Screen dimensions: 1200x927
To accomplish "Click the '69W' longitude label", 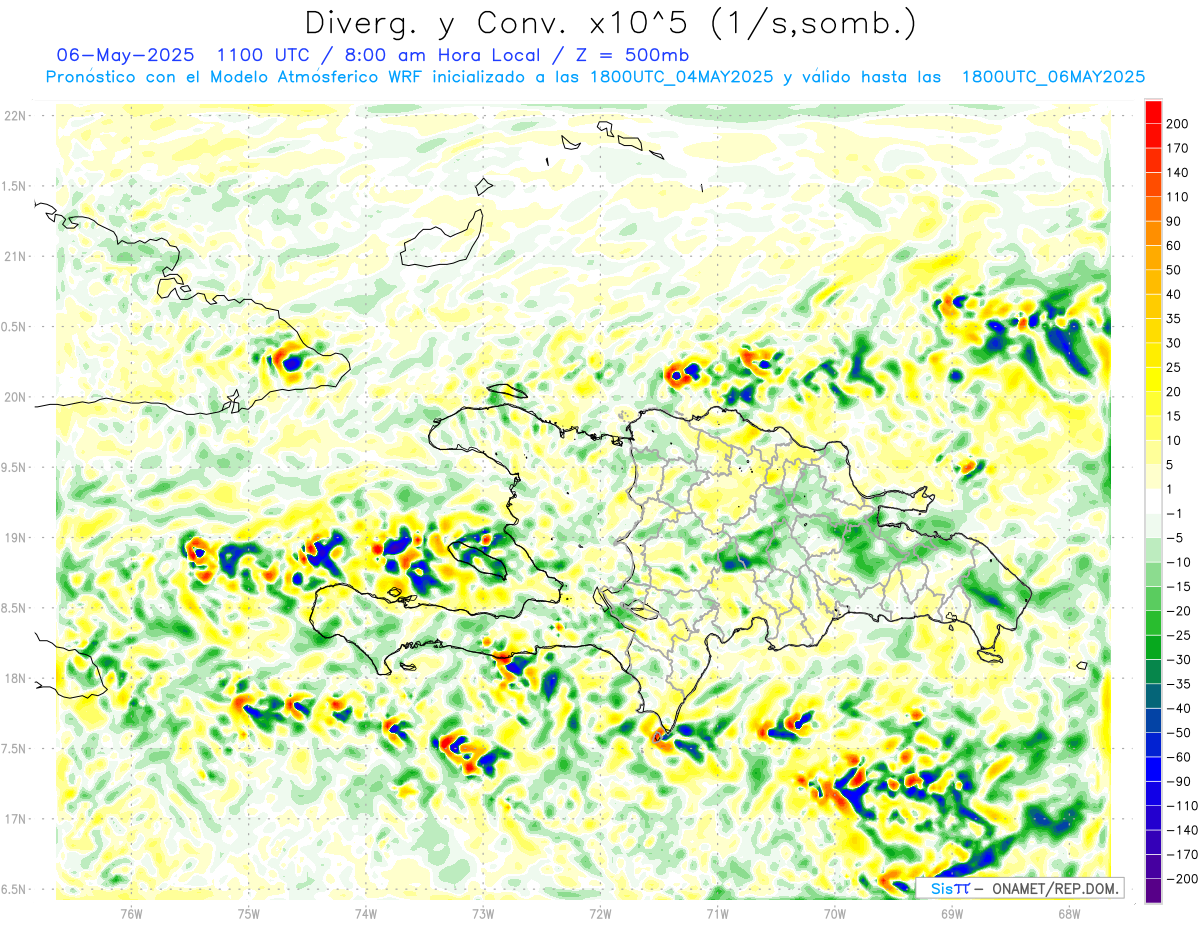I will click(x=952, y=914).
